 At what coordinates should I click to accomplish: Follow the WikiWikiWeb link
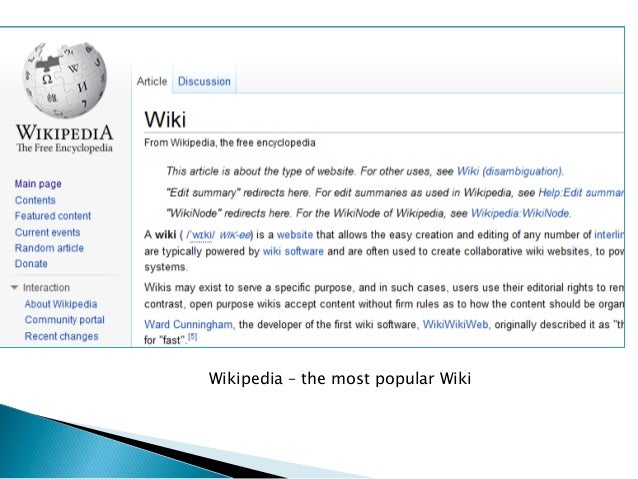coord(456,325)
